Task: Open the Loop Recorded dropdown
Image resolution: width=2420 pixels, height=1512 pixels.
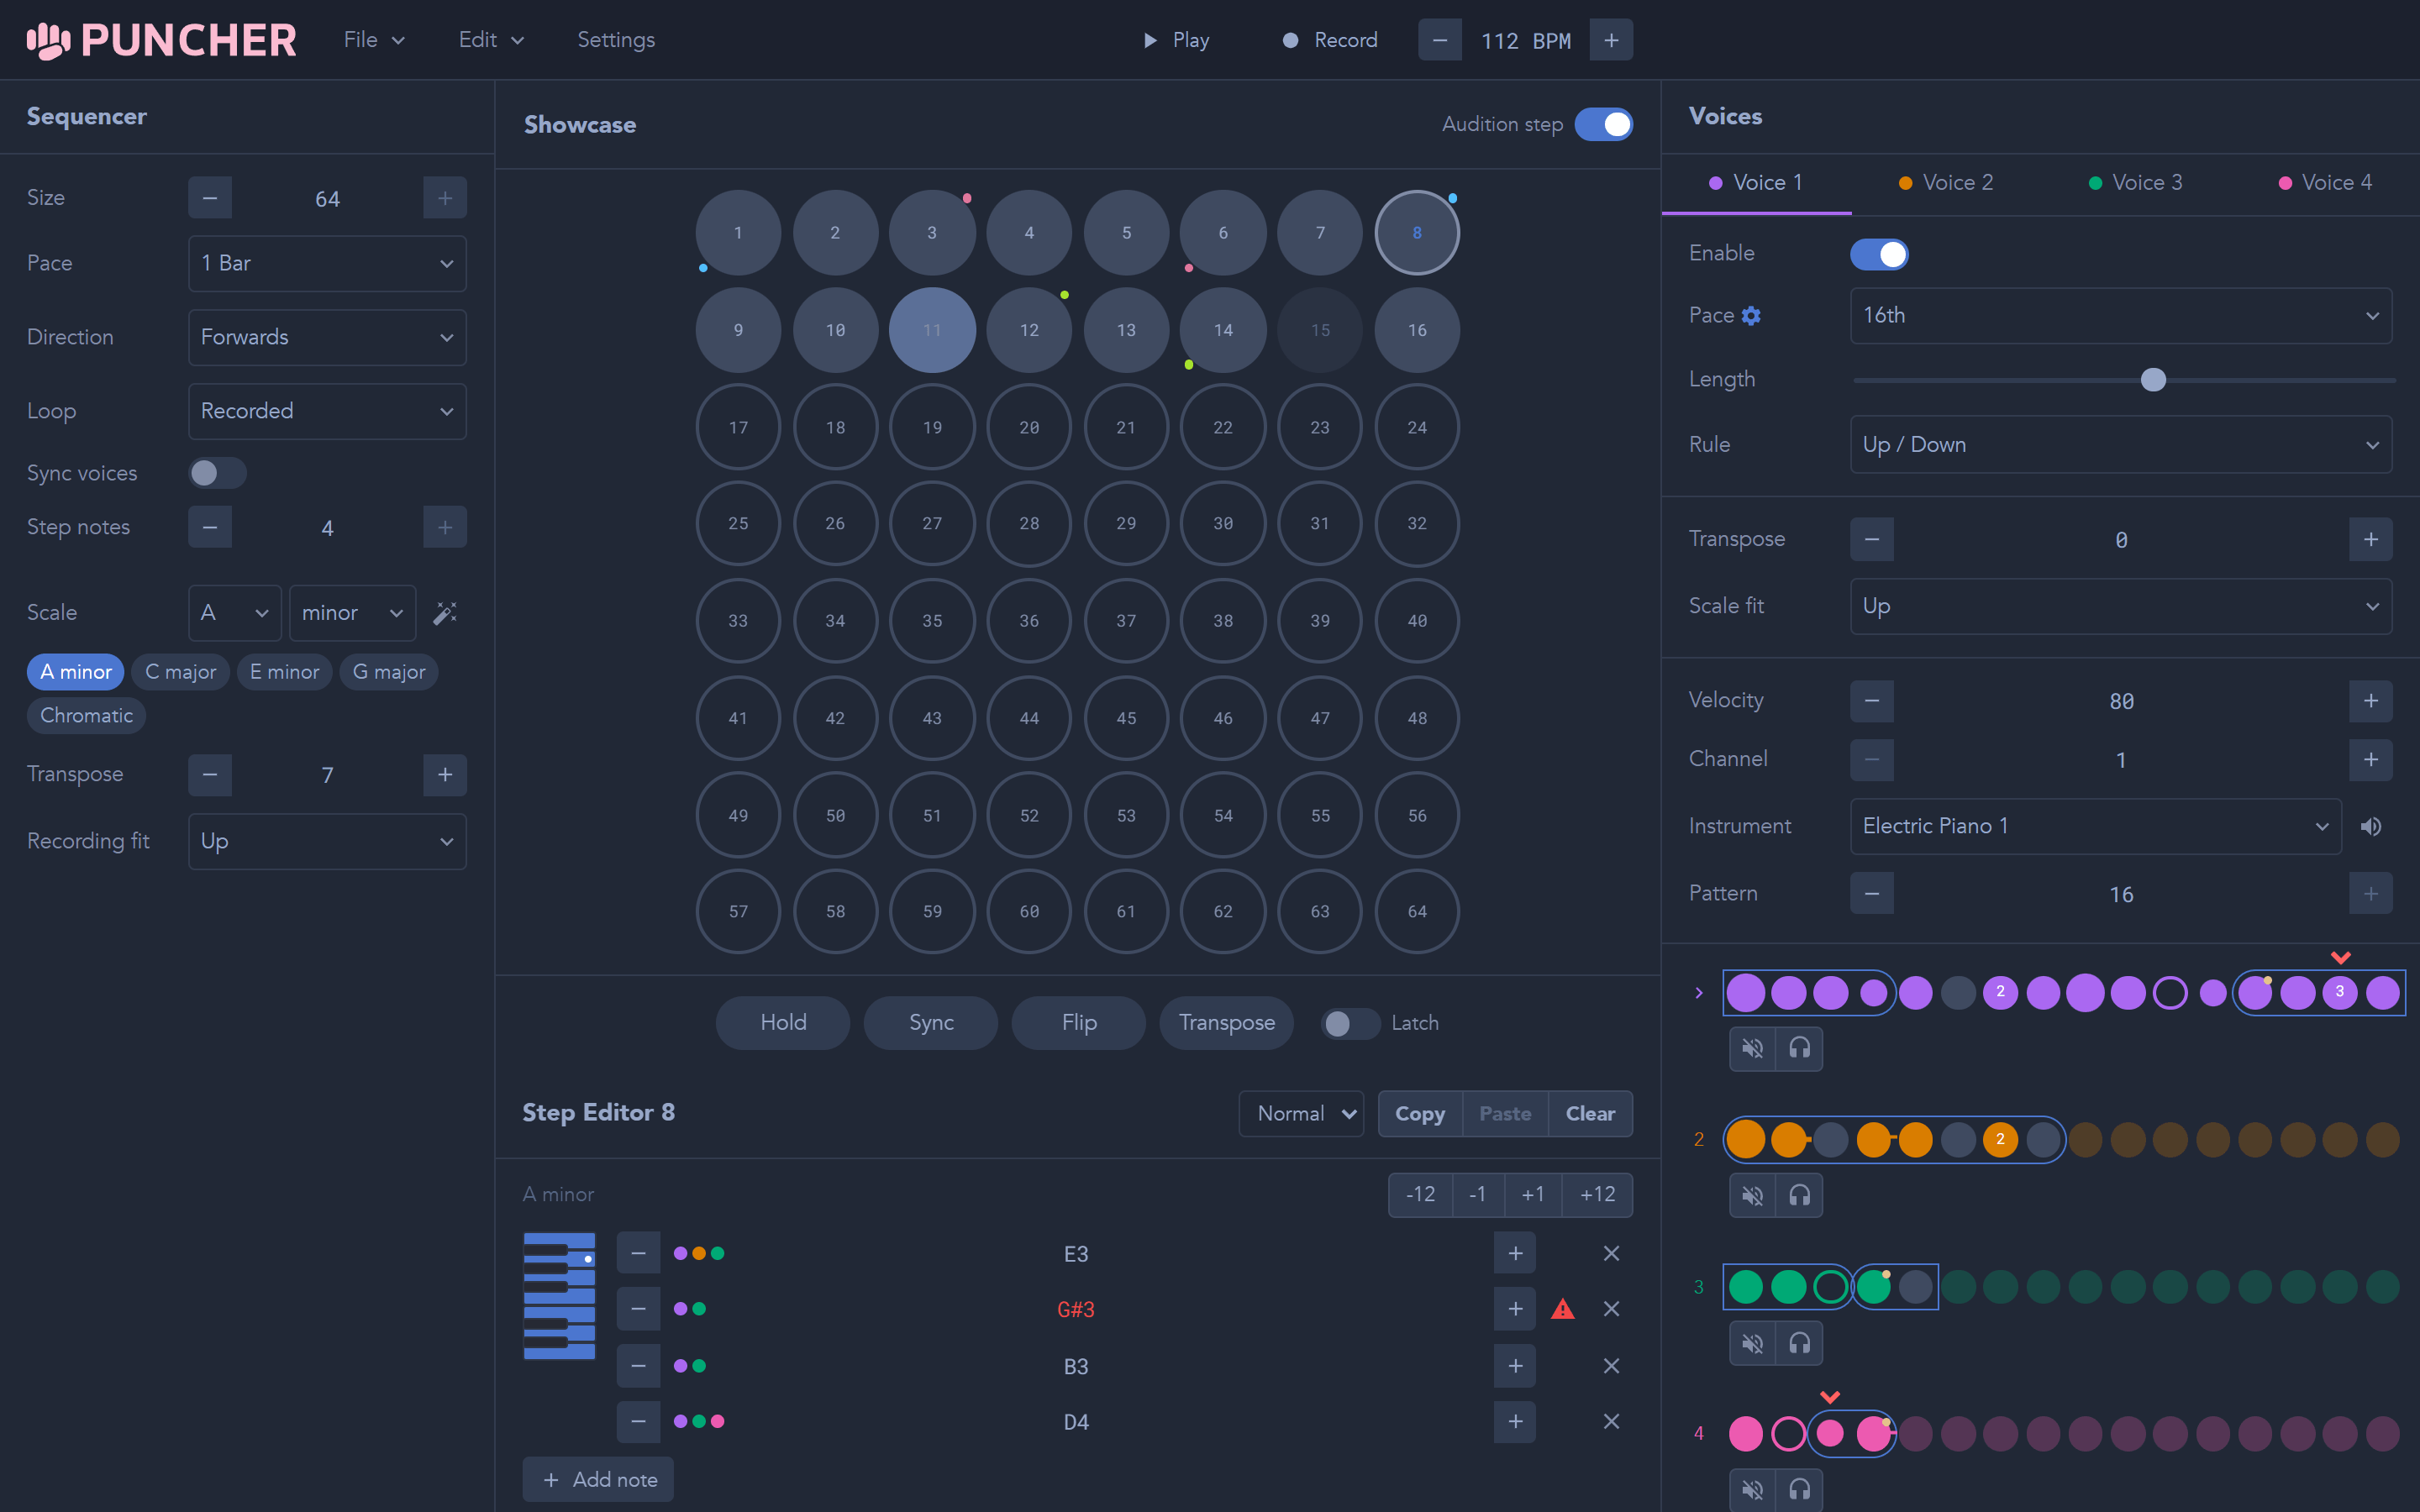Action: tap(327, 412)
